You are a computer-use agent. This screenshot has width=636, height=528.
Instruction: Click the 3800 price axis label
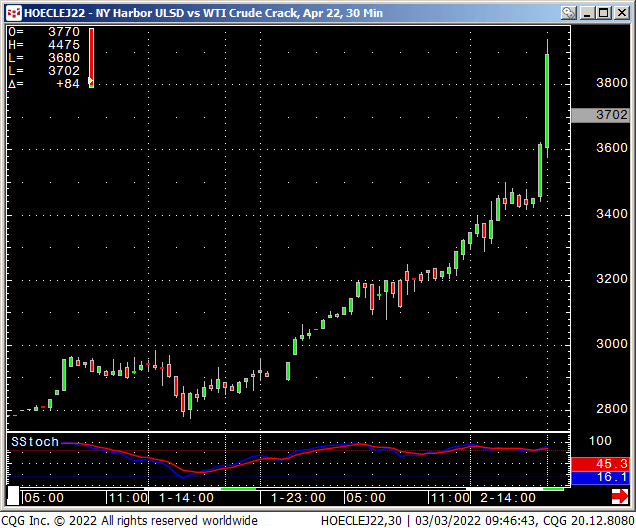tap(612, 83)
